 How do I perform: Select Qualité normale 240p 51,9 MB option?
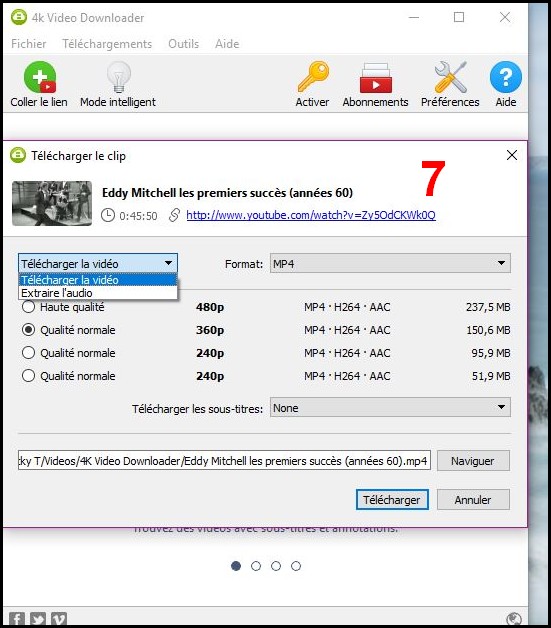click(28, 376)
